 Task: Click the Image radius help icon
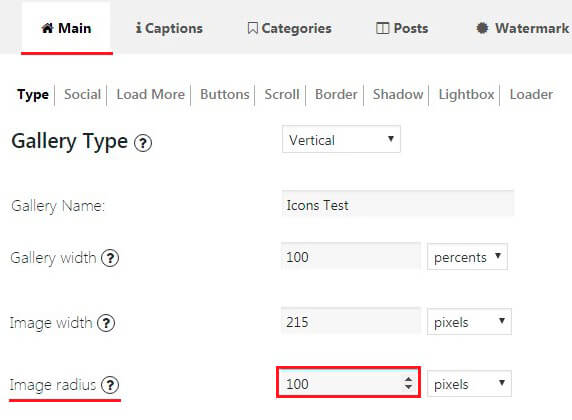(x=110, y=385)
